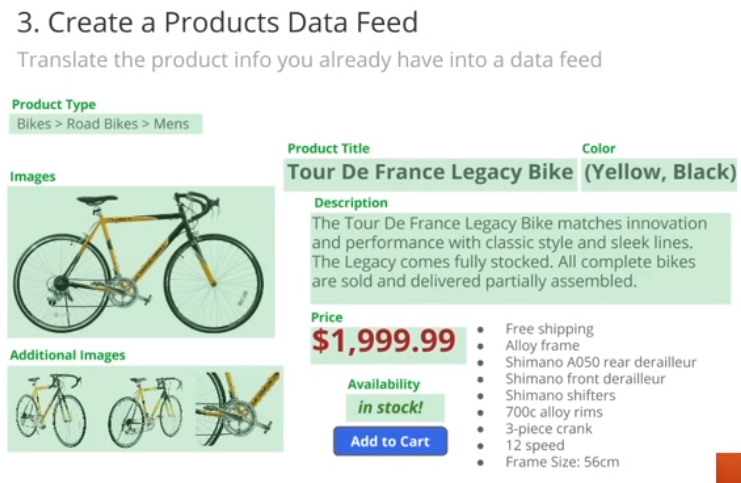741x483 pixels.
Task: Click the orange square in the corner
Action: 728,468
